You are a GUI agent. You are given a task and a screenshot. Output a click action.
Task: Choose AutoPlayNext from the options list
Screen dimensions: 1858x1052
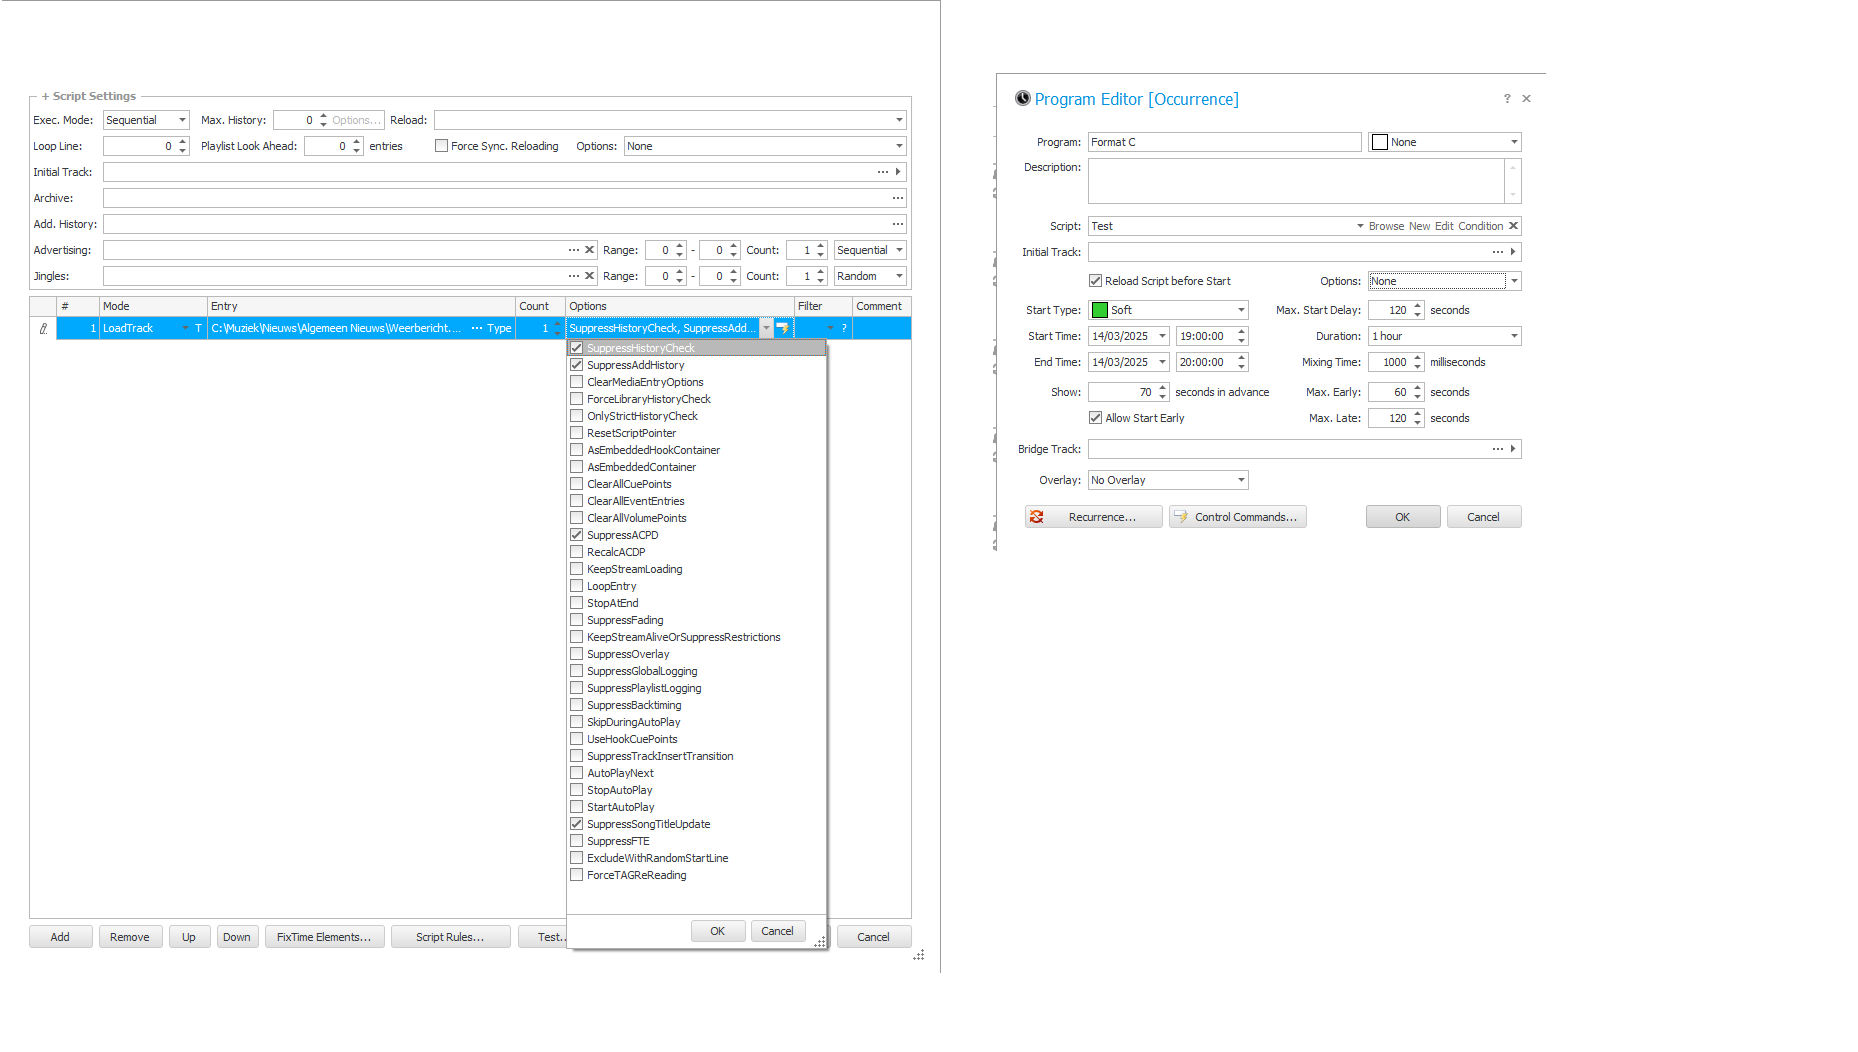pos(620,773)
